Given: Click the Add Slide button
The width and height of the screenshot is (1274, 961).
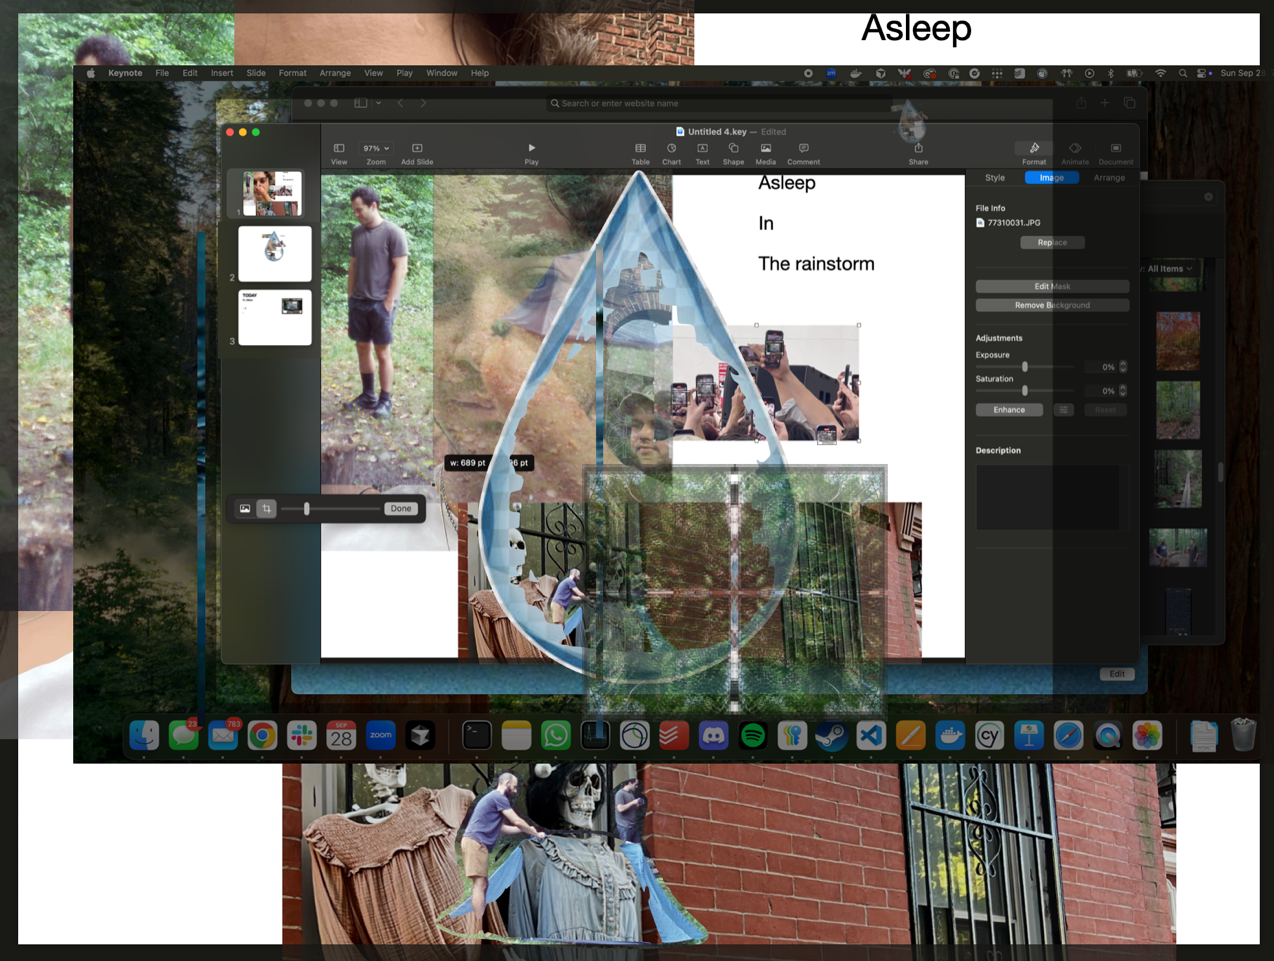Looking at the screenshot, I should tap(417, 152).
